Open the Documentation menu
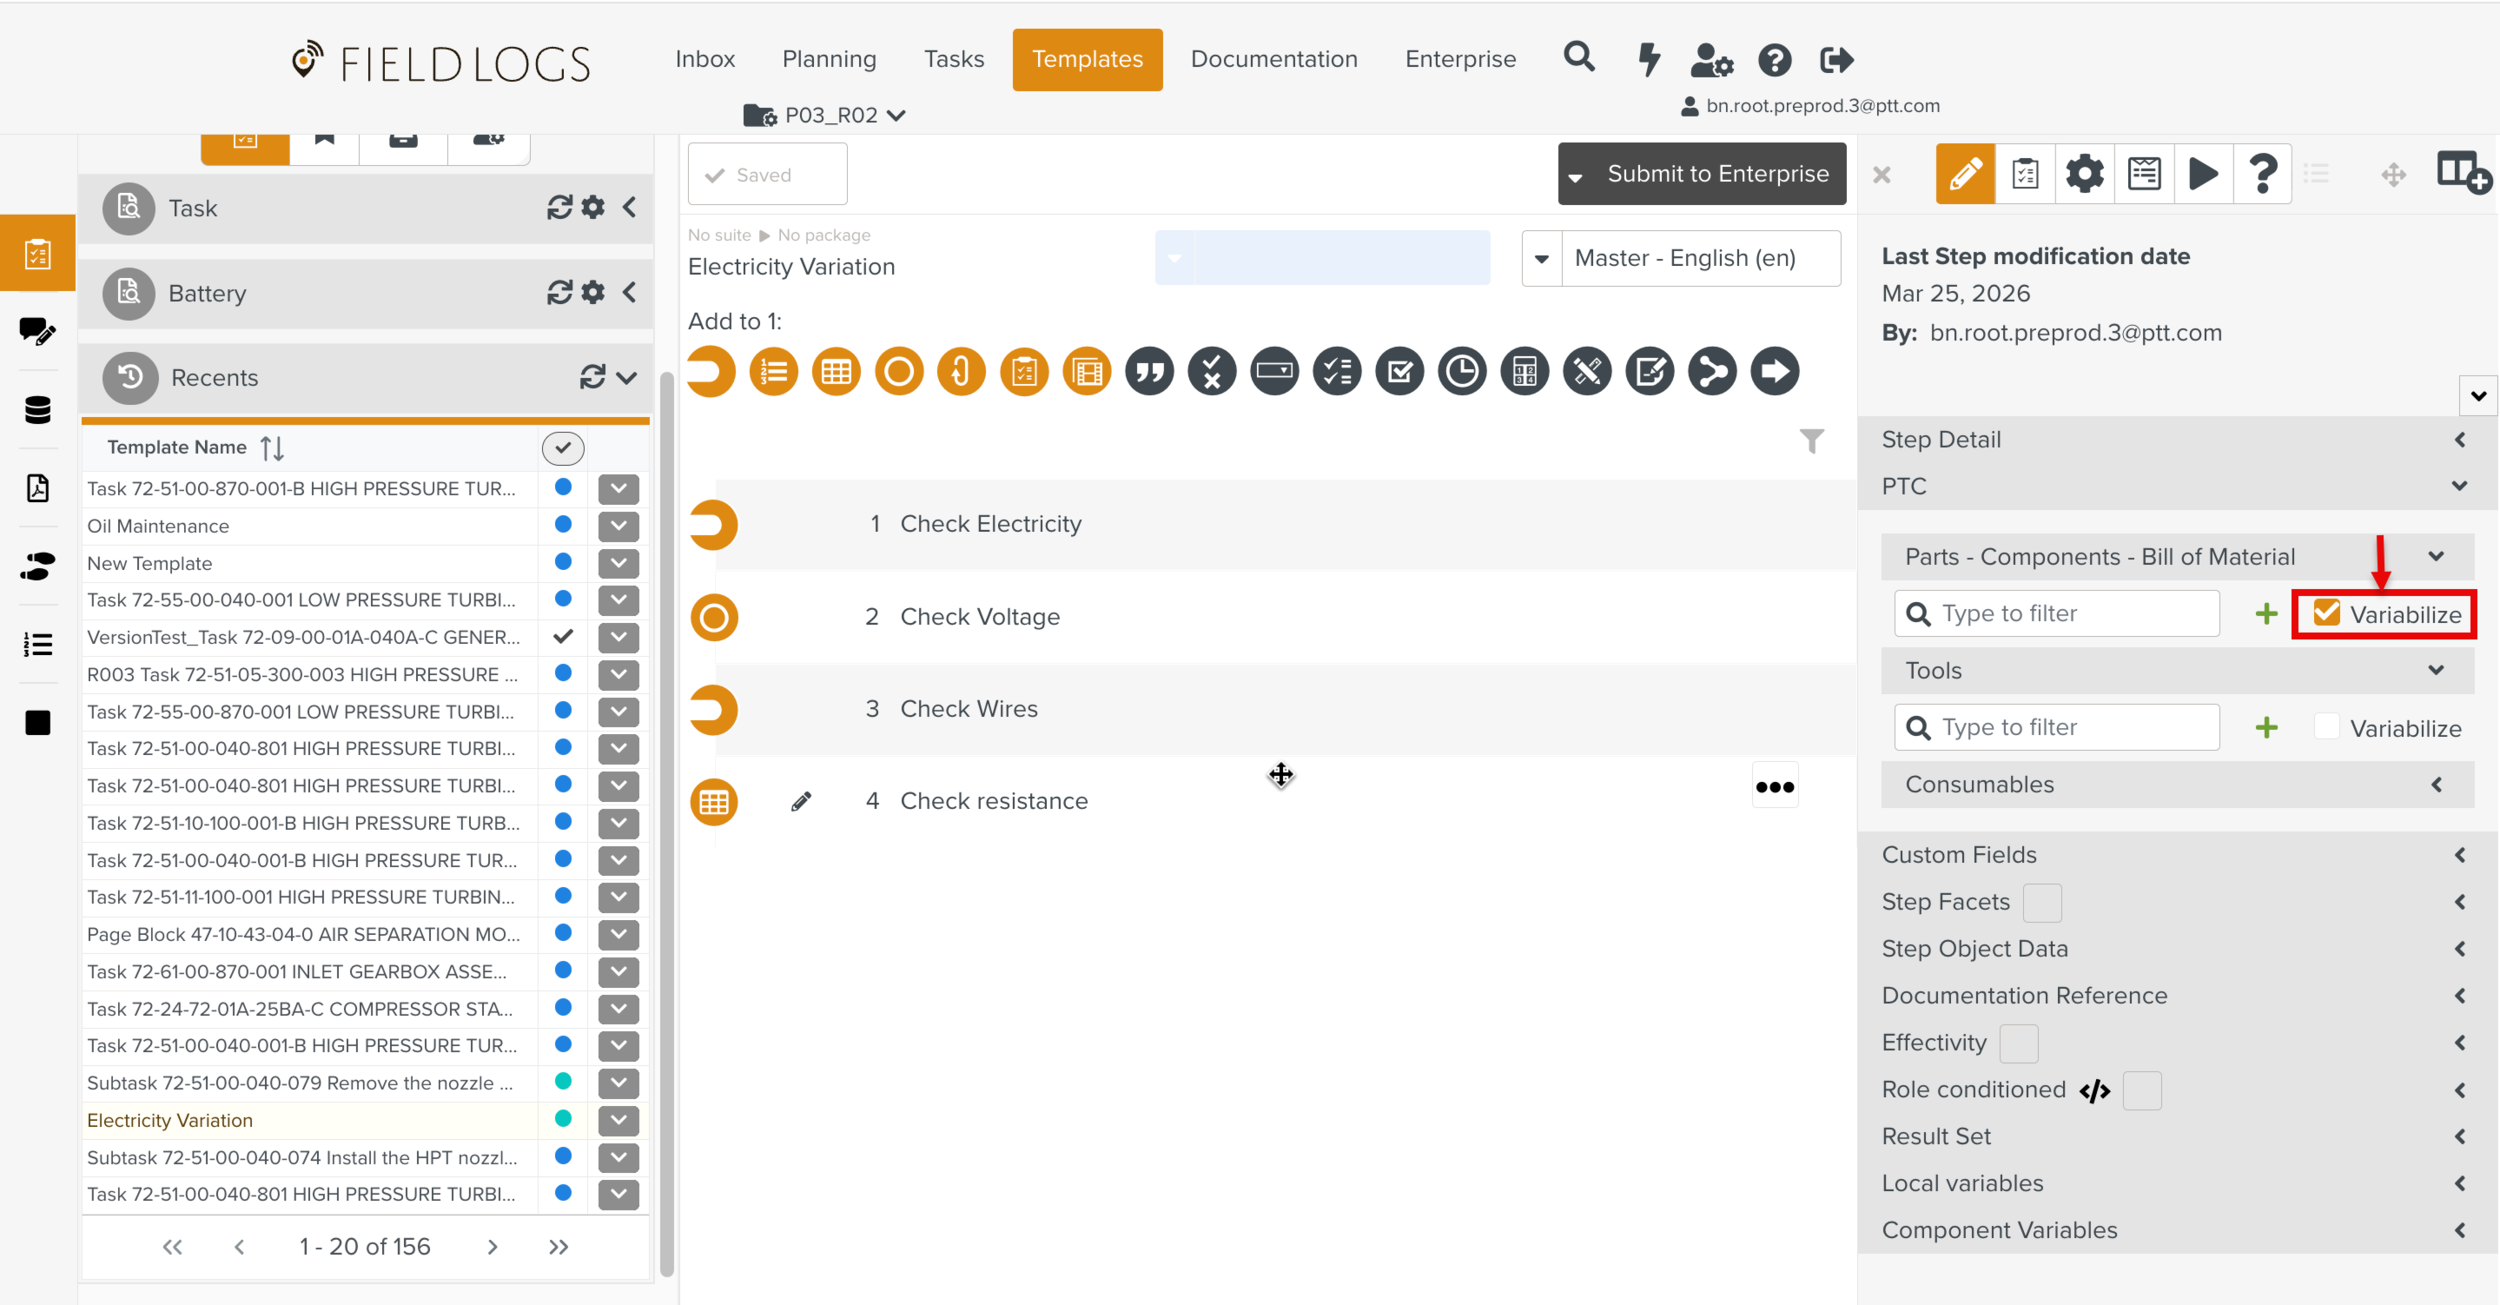 click(x=1273, y=59)
